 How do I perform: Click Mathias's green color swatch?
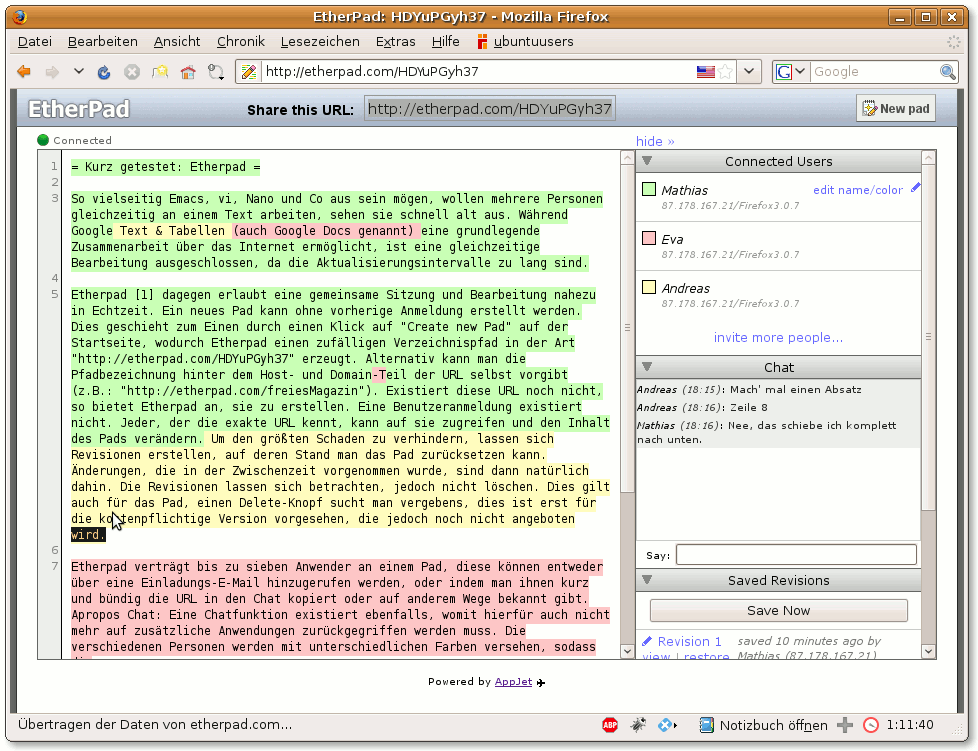coord(649,189)
